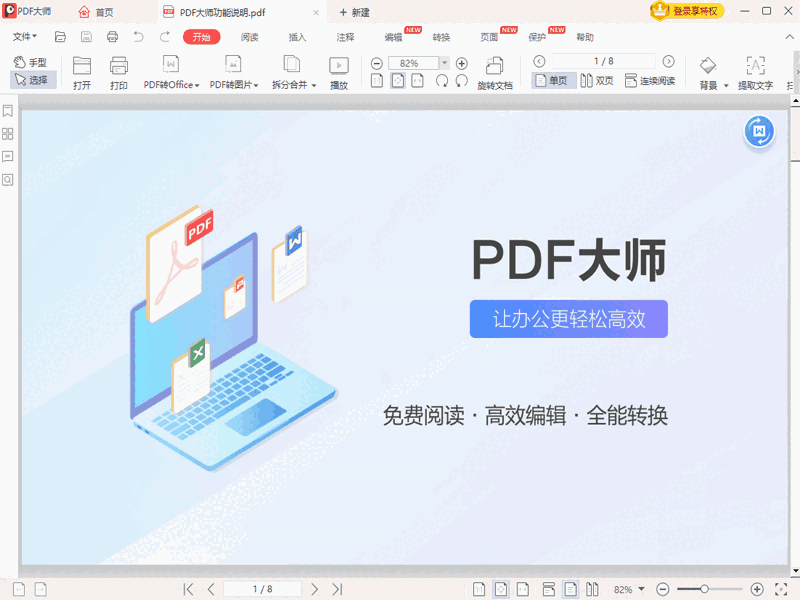Click the redo arrow
The height and width of the screenshot is (600, 800).
[164, 37]
